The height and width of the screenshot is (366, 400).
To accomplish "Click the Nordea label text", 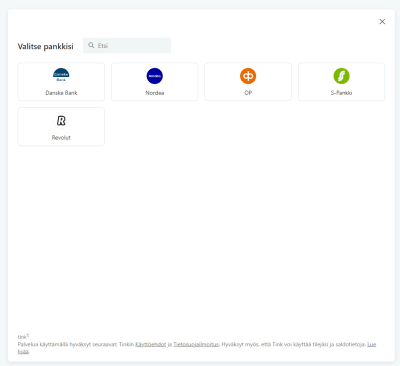I will tap(155, 93).
